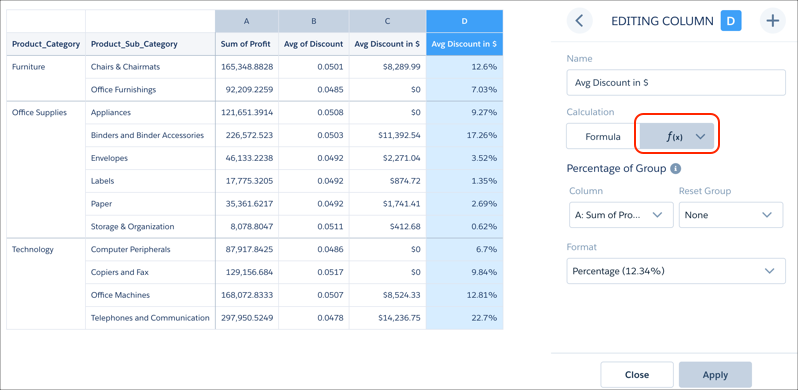Select the Computer Peripherals row label

[150, 249]
